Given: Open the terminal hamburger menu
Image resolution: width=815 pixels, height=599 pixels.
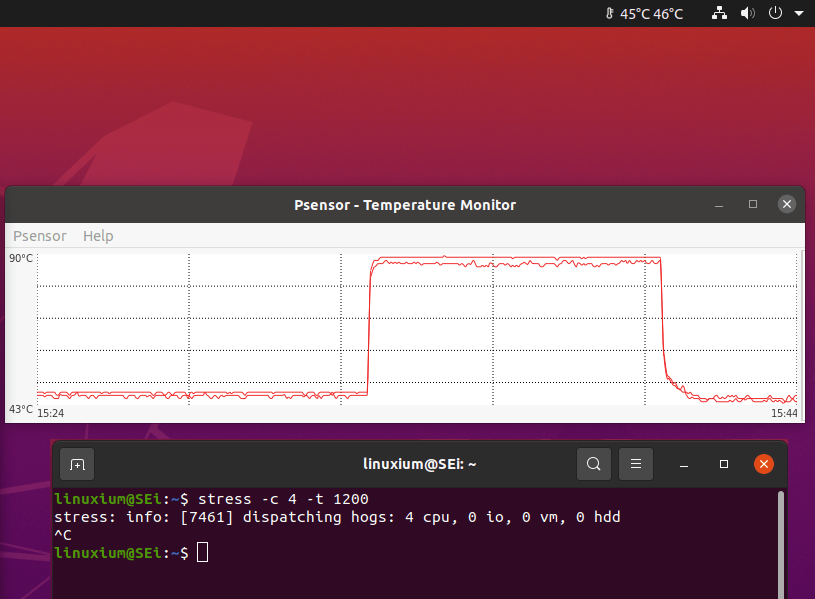Looking at the screenshot, I should (636, 464).
